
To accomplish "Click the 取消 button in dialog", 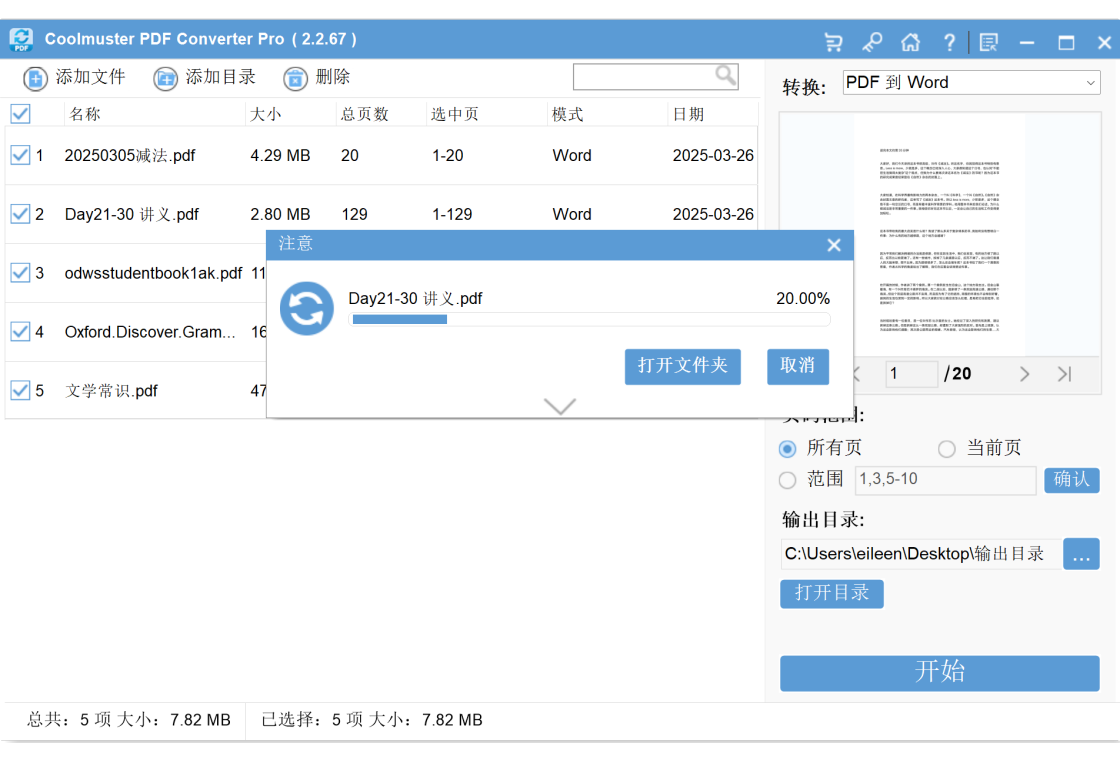I will pyautogui.click(x=798, y=366).
